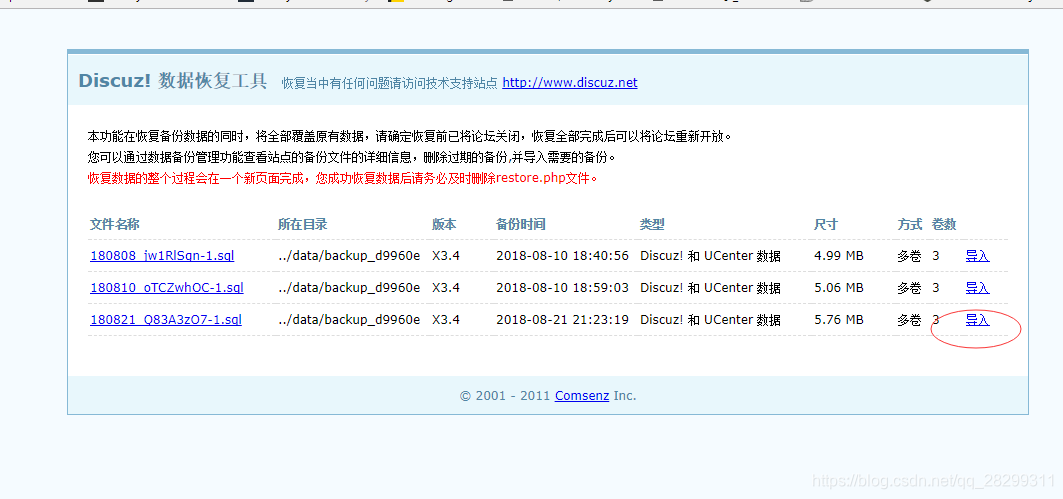Click 导入 for the 180808_jw1RlSqn-1.sql backup
Screen dimensions: 1063x499
pos(978,256)
